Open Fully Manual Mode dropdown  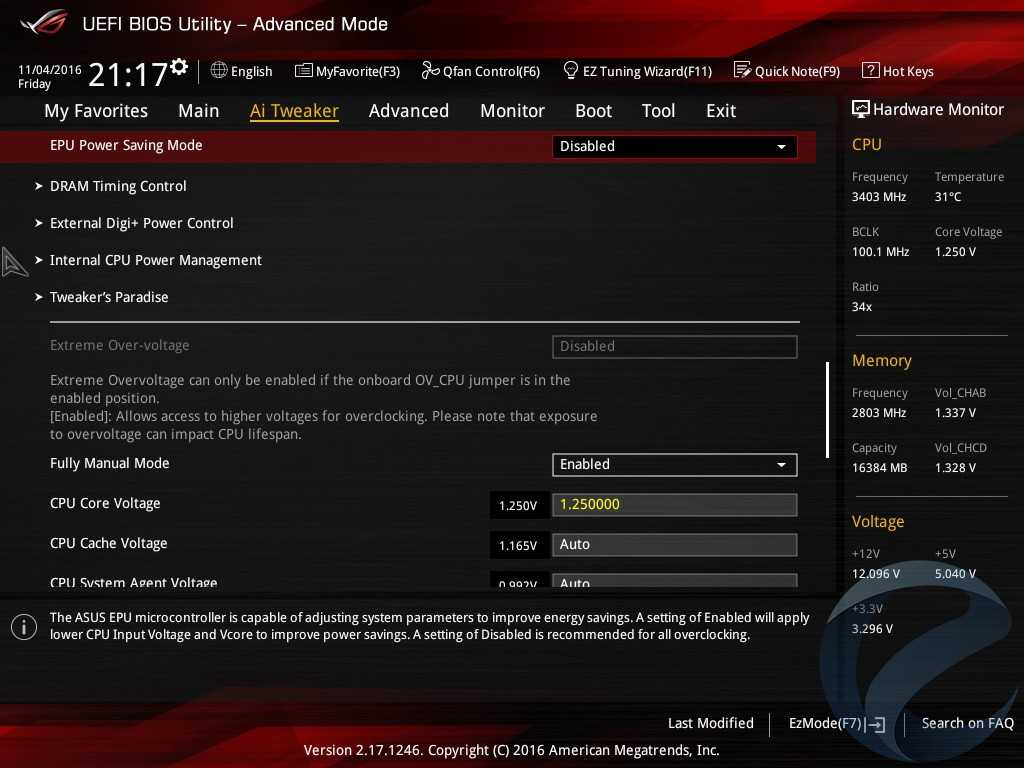[674, 464]
